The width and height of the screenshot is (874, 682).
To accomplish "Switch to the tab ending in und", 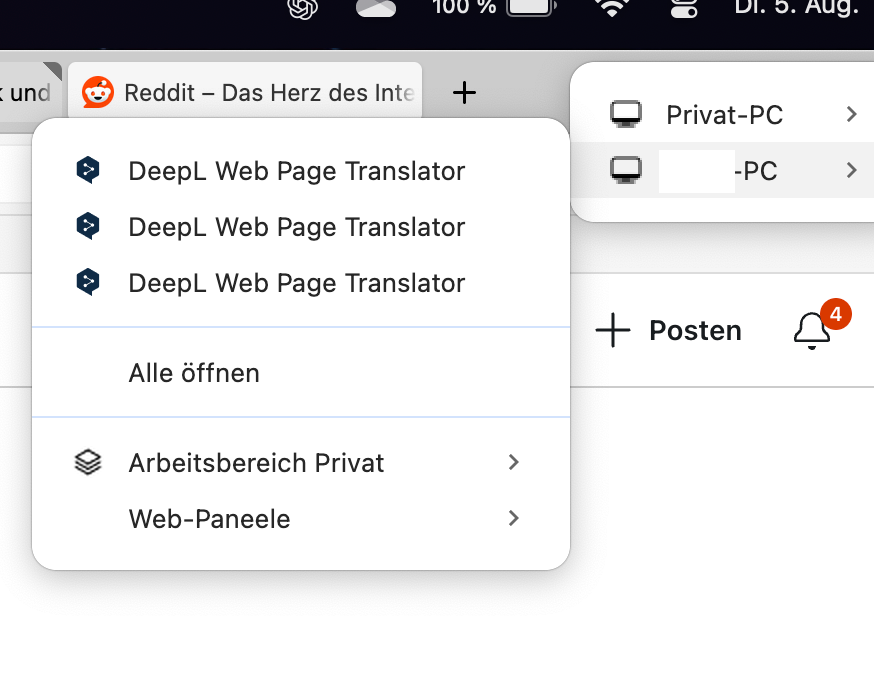I will [x=31, y=91].
